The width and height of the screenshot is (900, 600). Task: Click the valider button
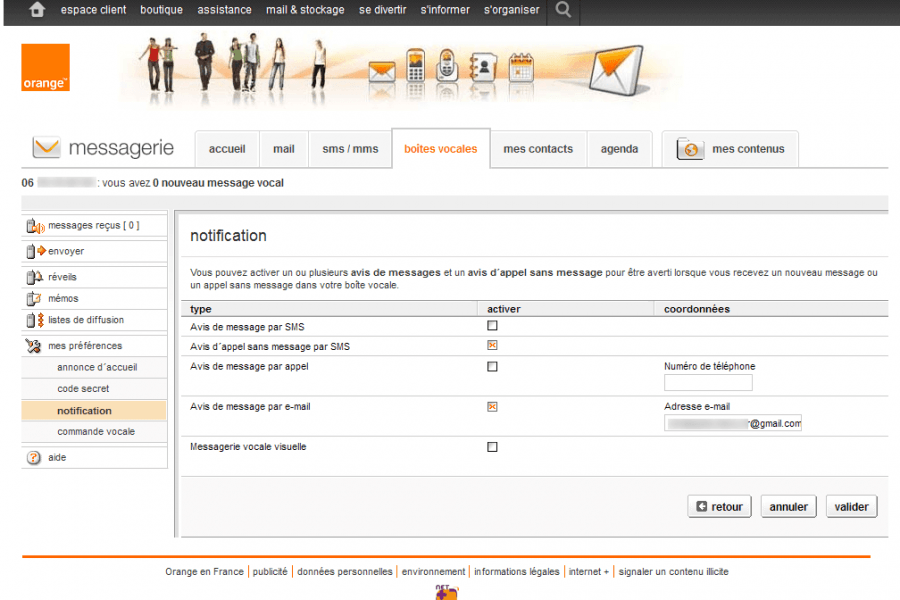coord(851,507)
